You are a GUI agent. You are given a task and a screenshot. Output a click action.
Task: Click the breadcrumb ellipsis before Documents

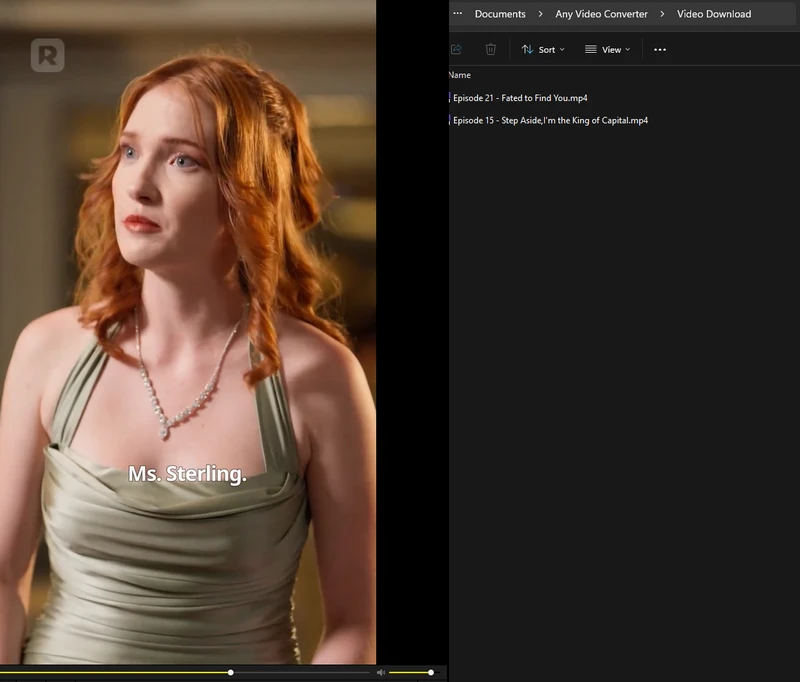pos(457,14)
